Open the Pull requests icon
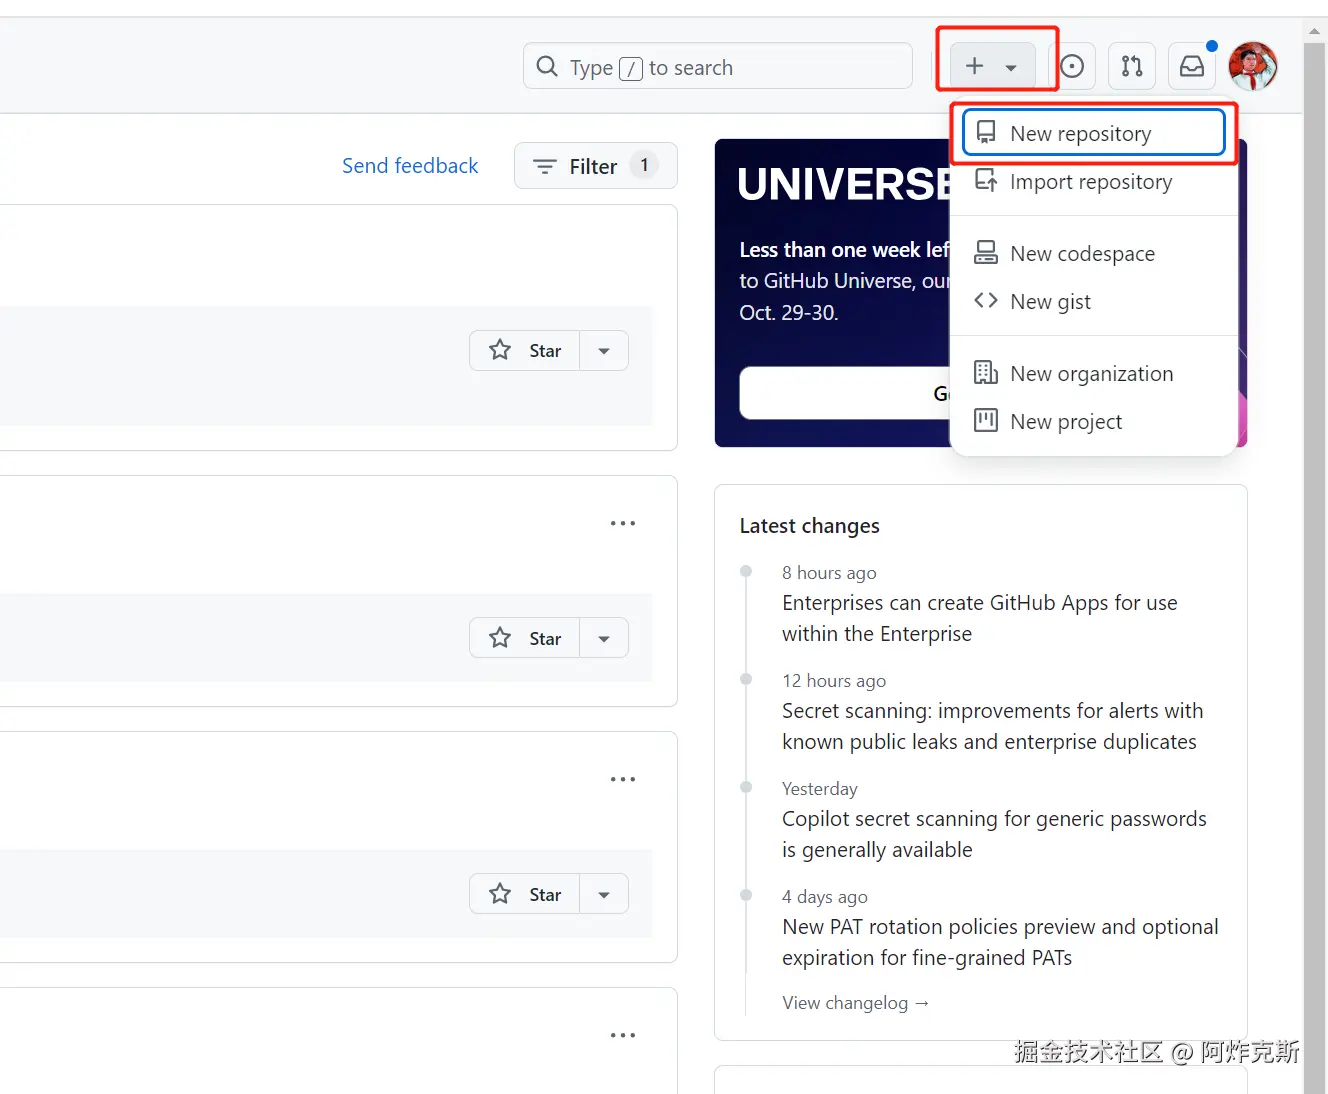This screenshot has height=1094, width=1328. [x=1132, y=66]
